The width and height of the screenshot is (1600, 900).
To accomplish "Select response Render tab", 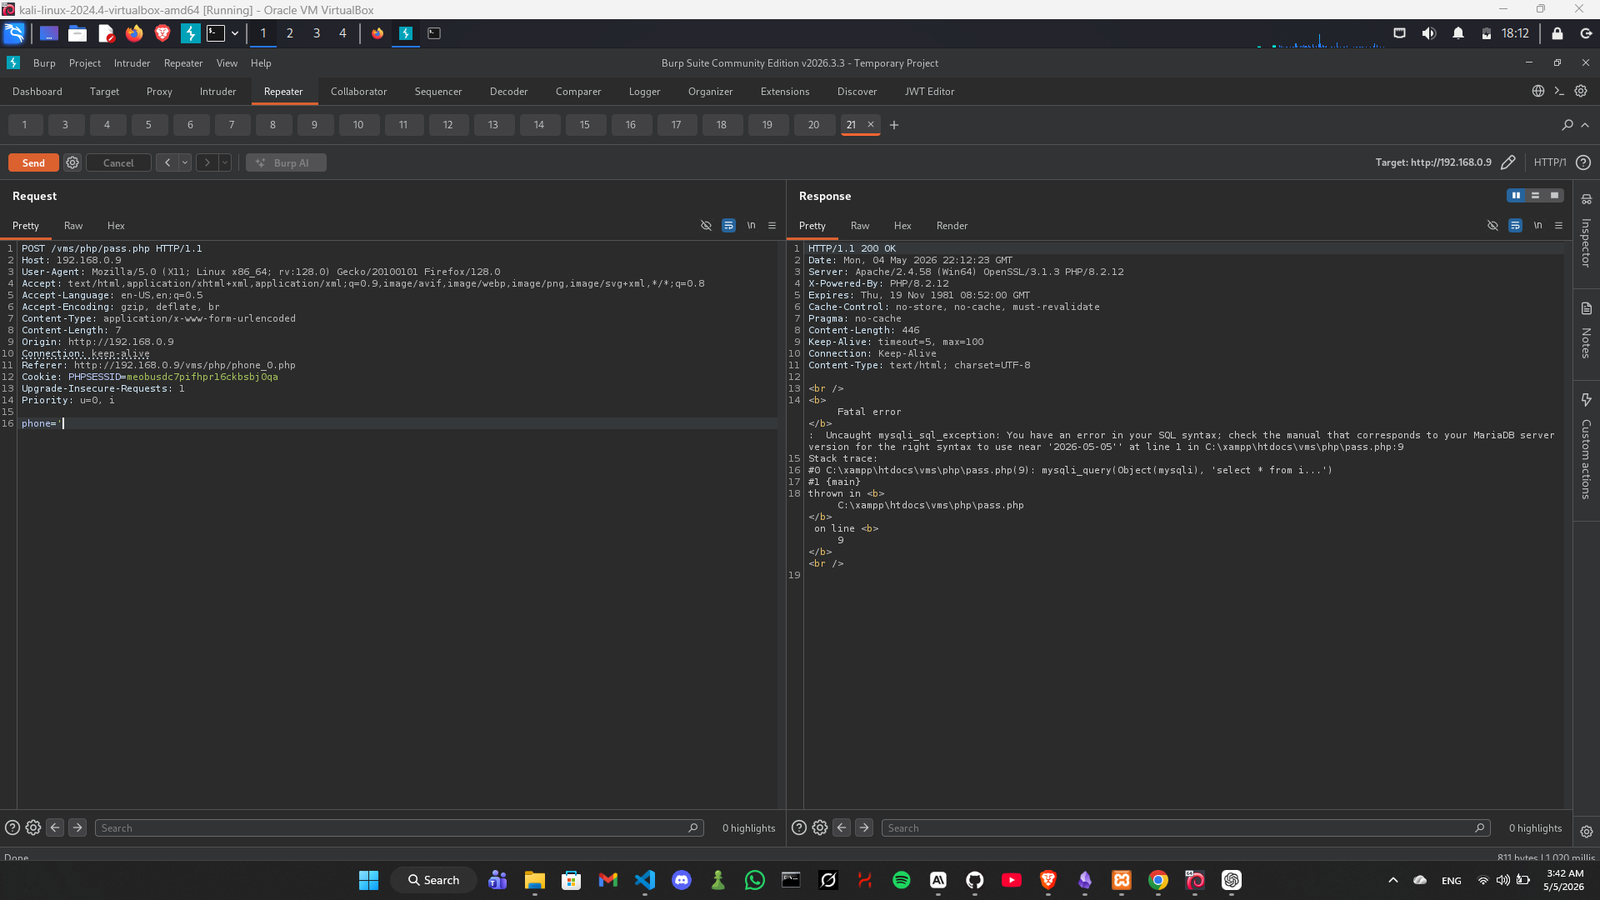I will (x=952, y=226).
